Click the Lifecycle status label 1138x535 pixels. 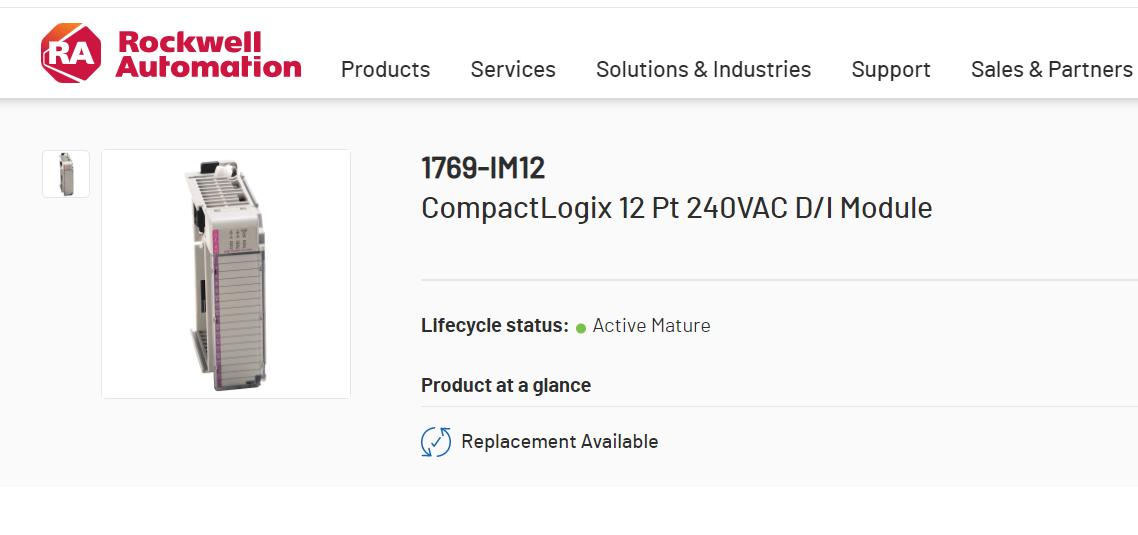coord(494,326)
